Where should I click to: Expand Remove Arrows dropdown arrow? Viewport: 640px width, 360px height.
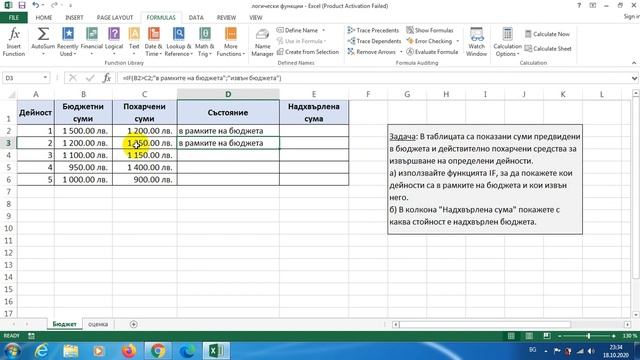coord(401,52)
